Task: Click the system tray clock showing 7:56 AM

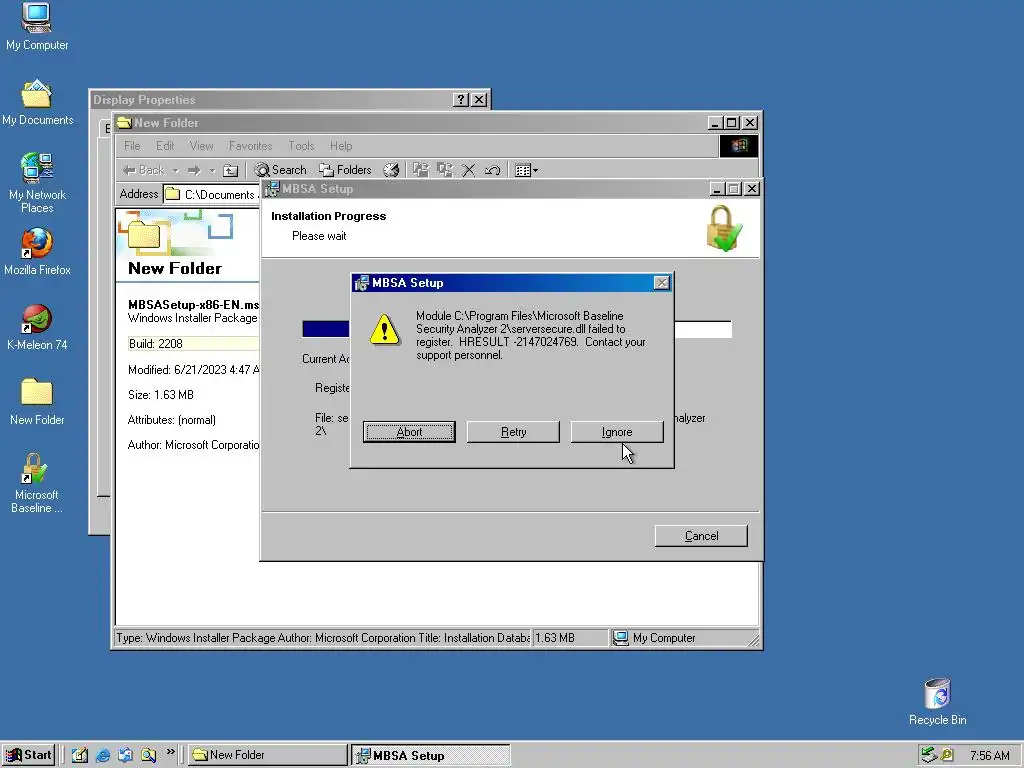Action: click(989, 756)
